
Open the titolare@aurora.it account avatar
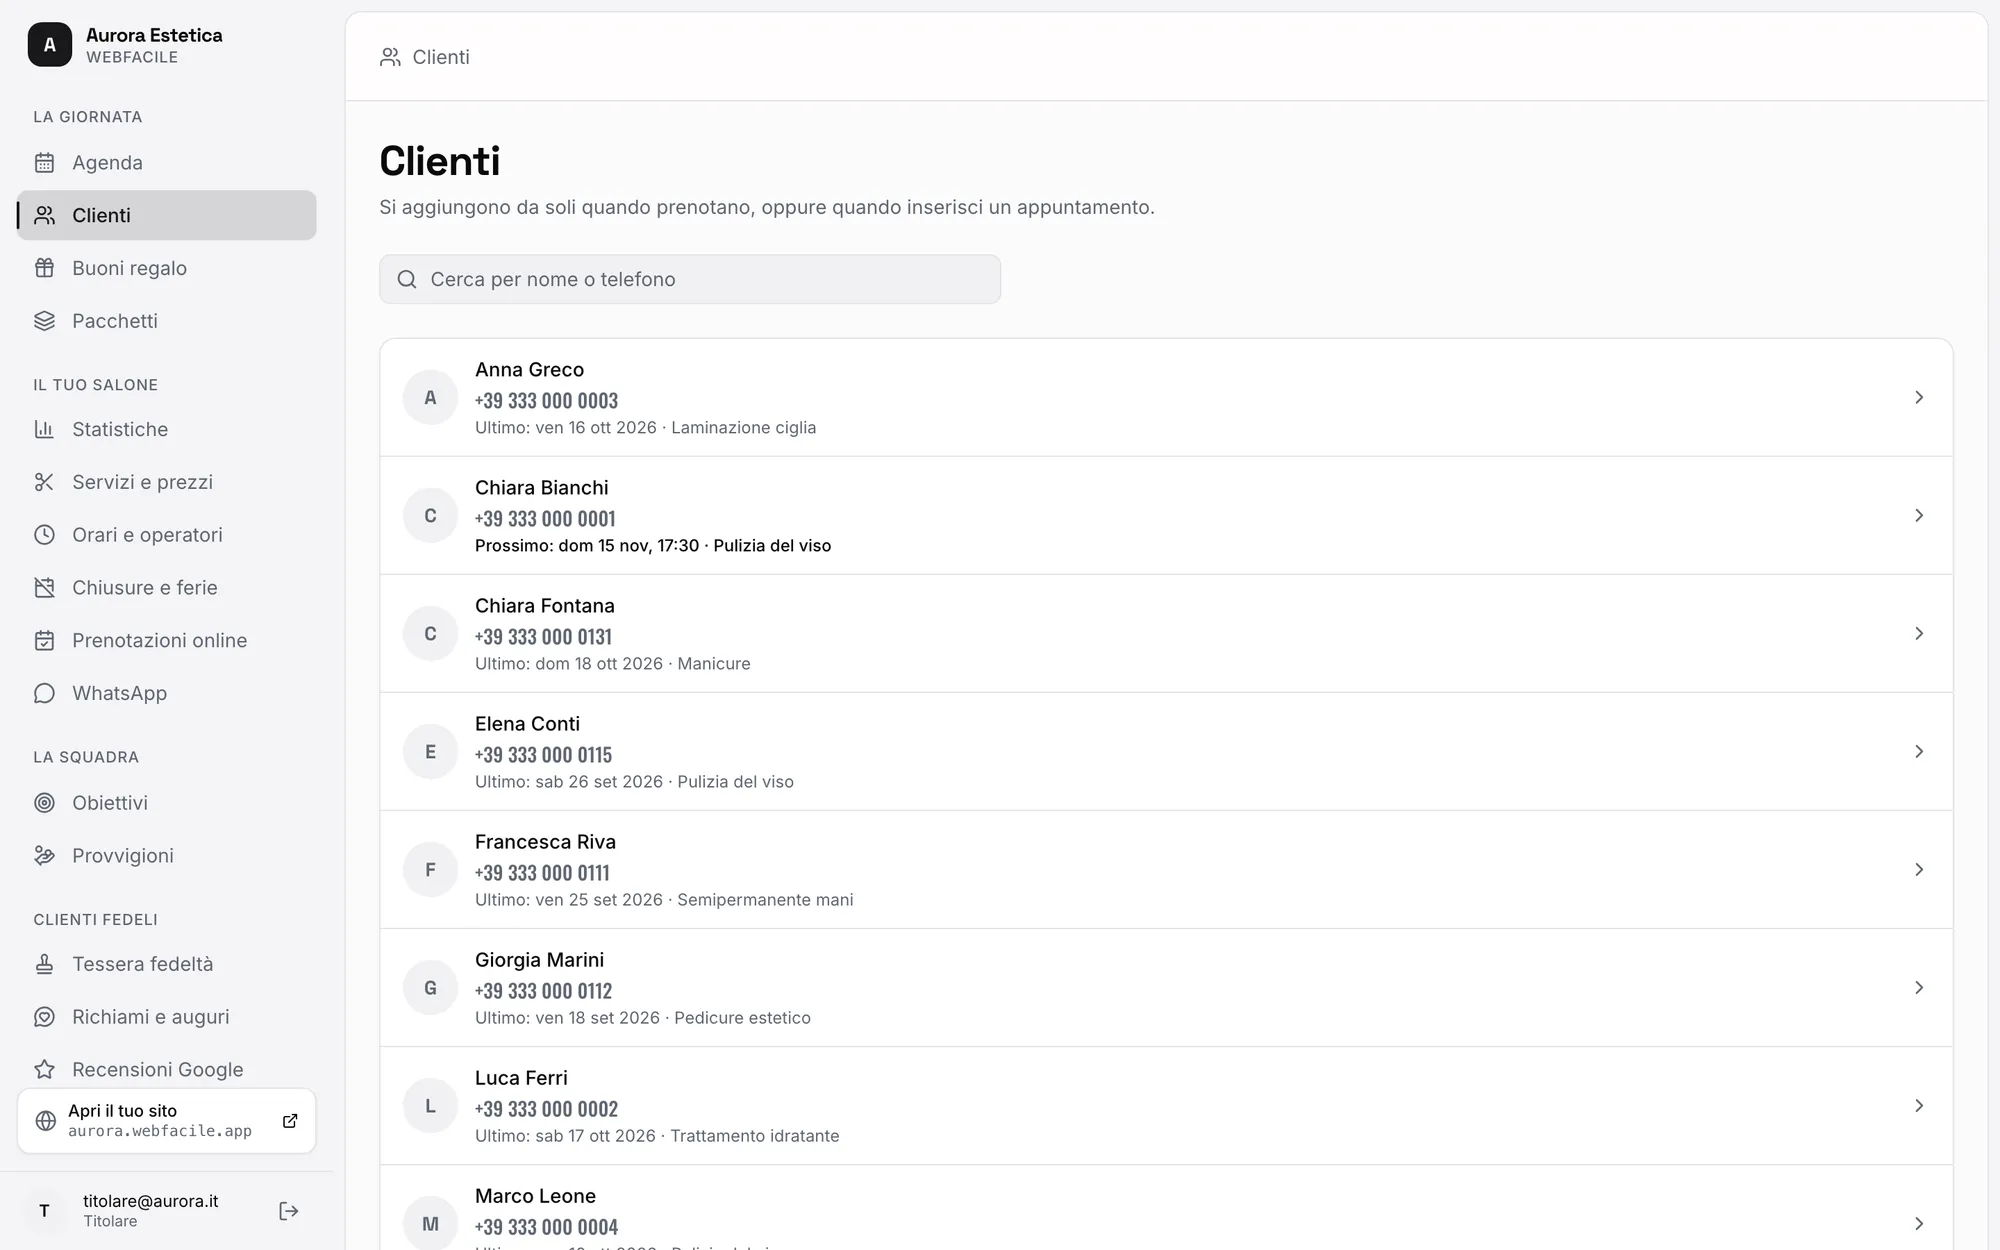(x=44, y=1211)
